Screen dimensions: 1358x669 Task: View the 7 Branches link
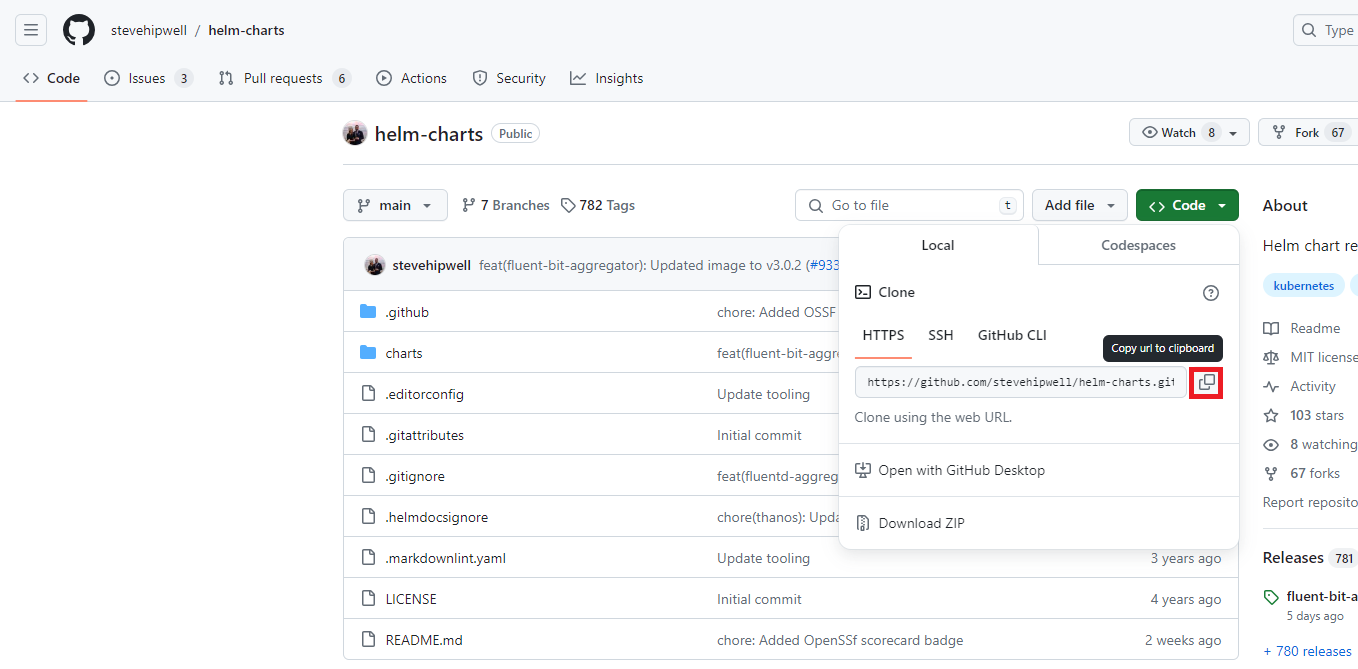pyautogui.click(x=505, y=205)
